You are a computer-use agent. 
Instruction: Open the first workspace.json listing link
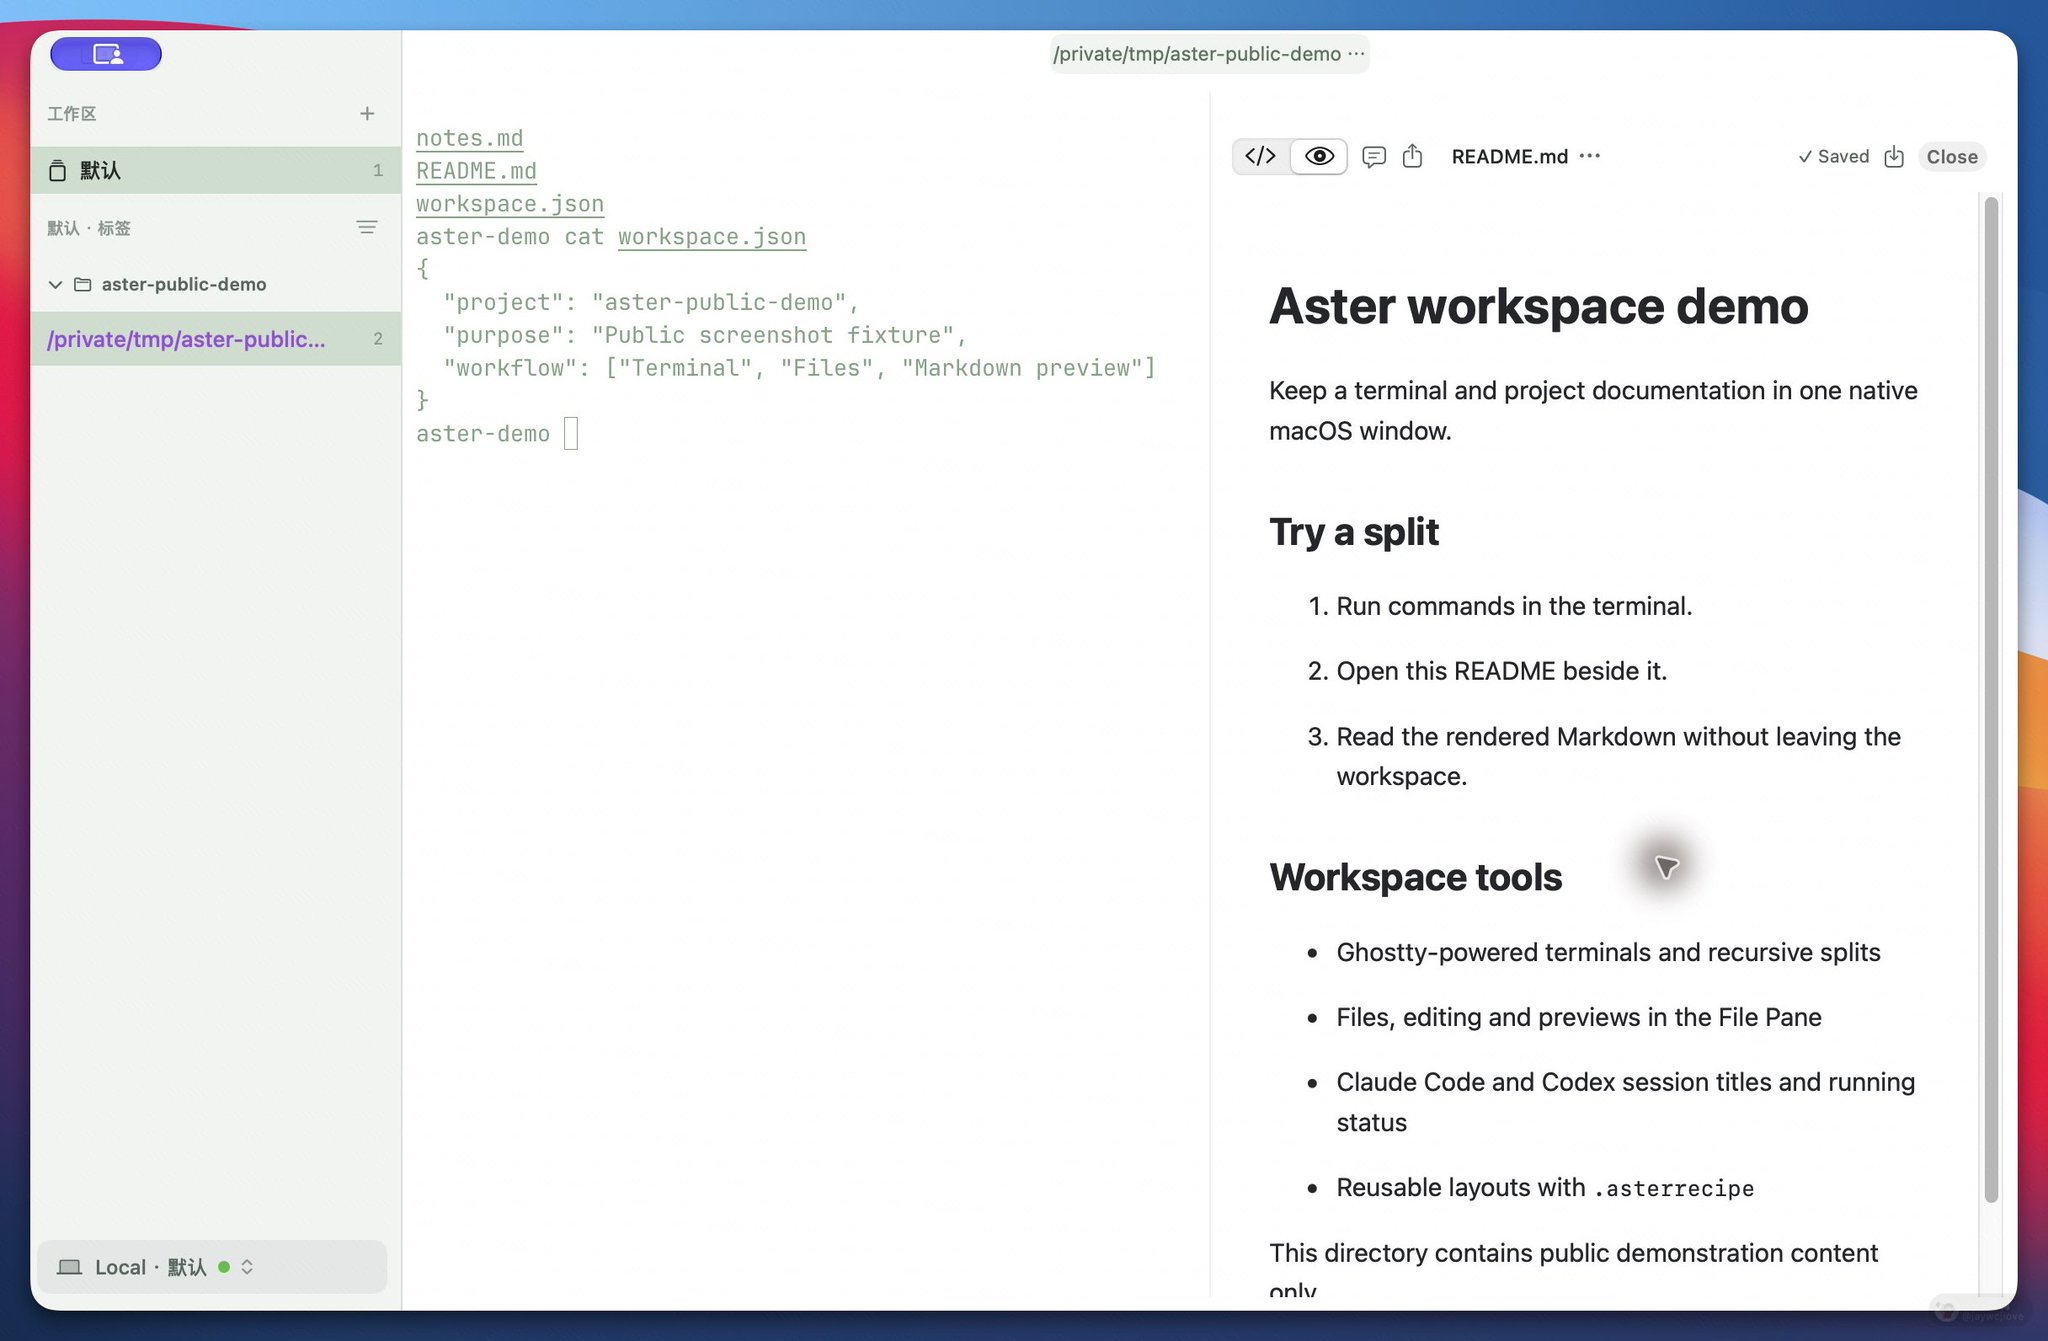tap(510, 204)
